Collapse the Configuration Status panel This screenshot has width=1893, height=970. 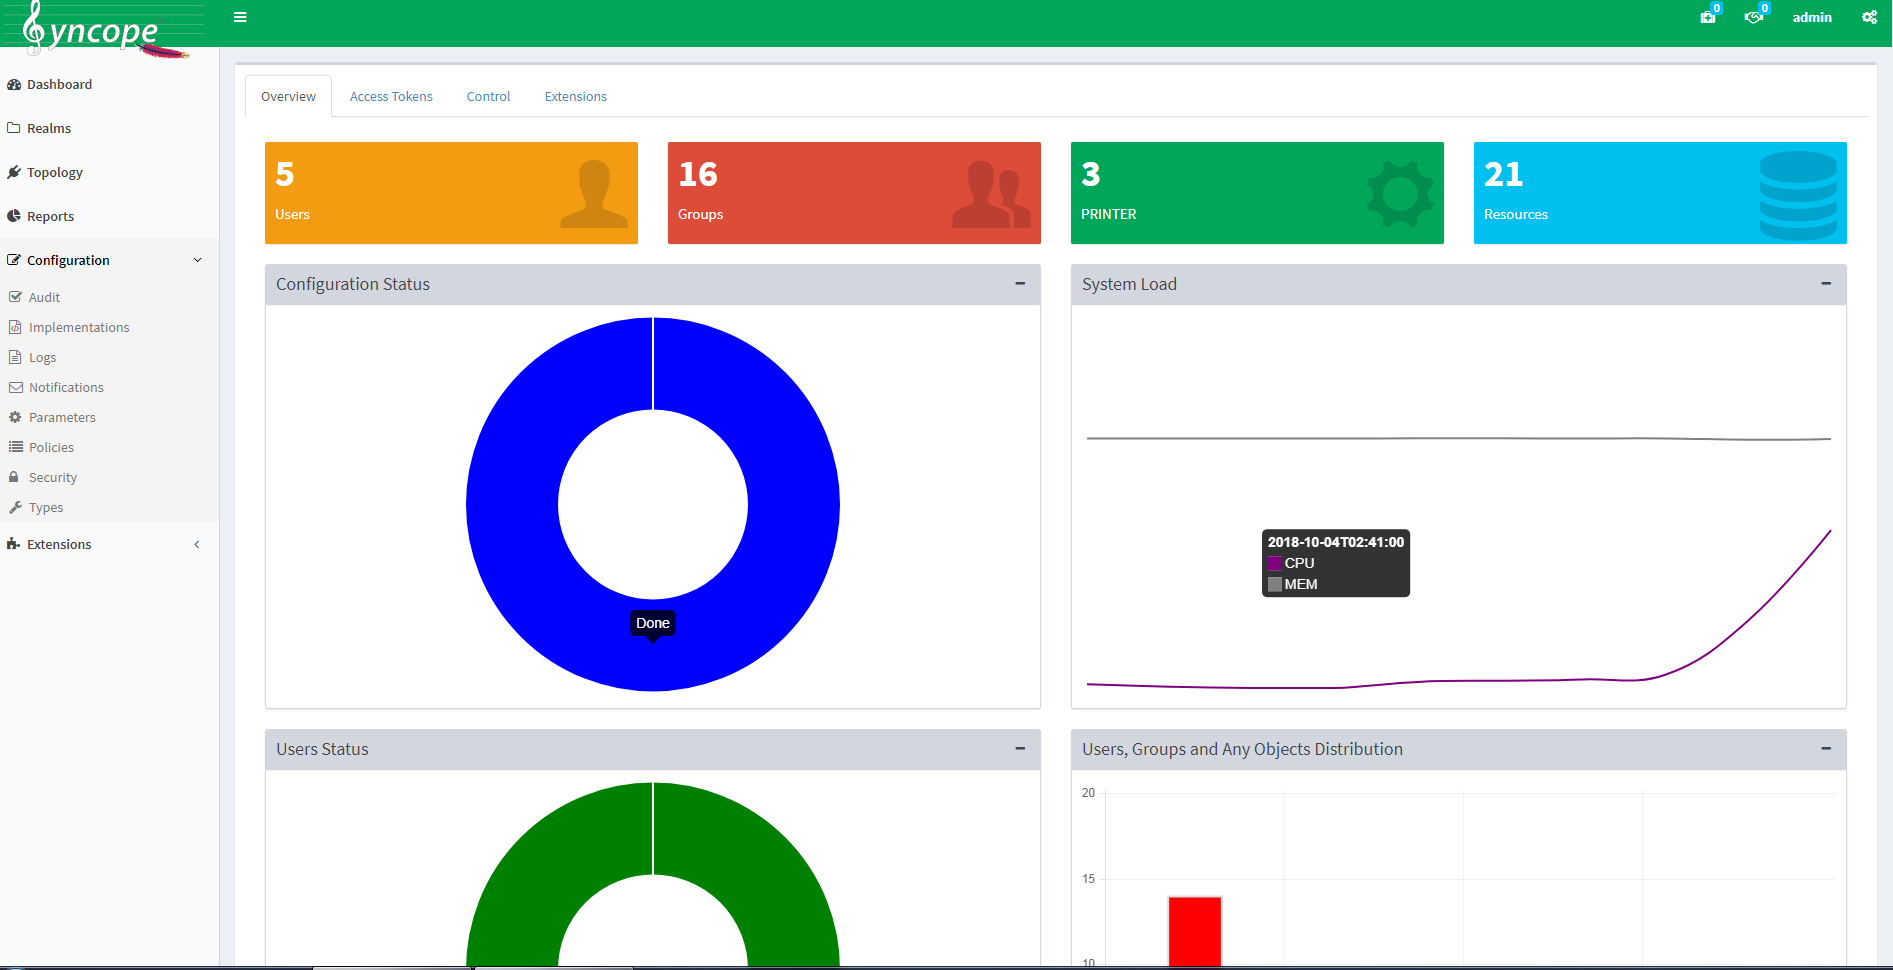(1020, 284)
